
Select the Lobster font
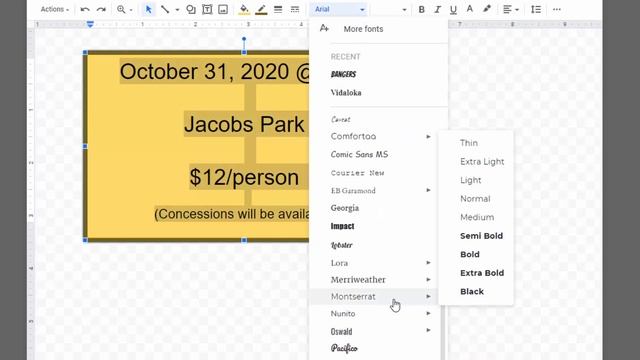(342, 245)
